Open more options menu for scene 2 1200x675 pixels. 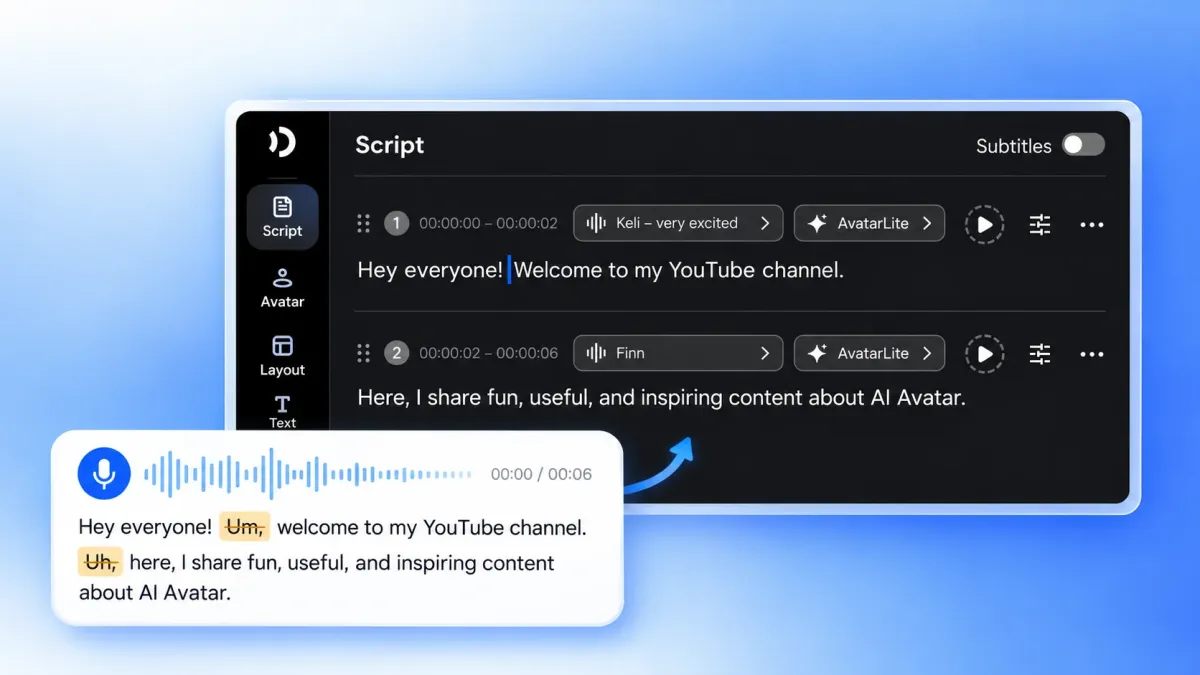click(1092, 354)
